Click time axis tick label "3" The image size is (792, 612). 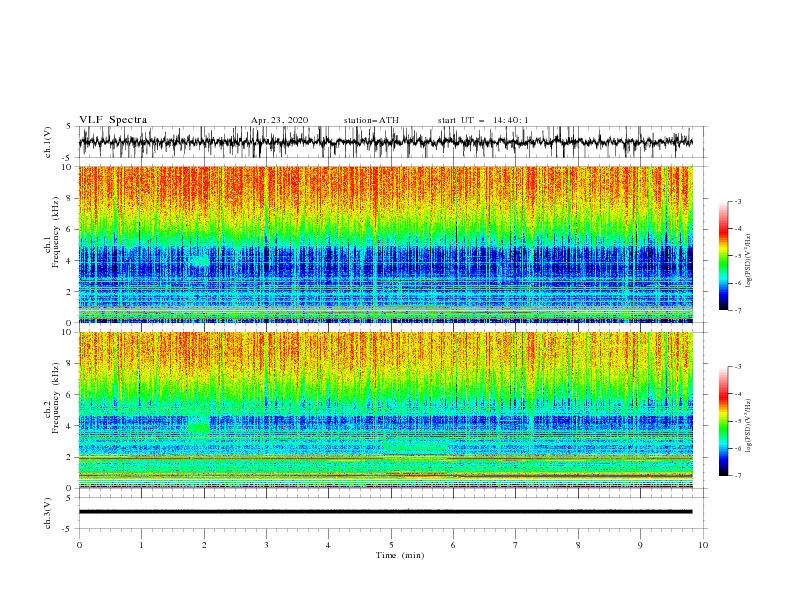266,545
